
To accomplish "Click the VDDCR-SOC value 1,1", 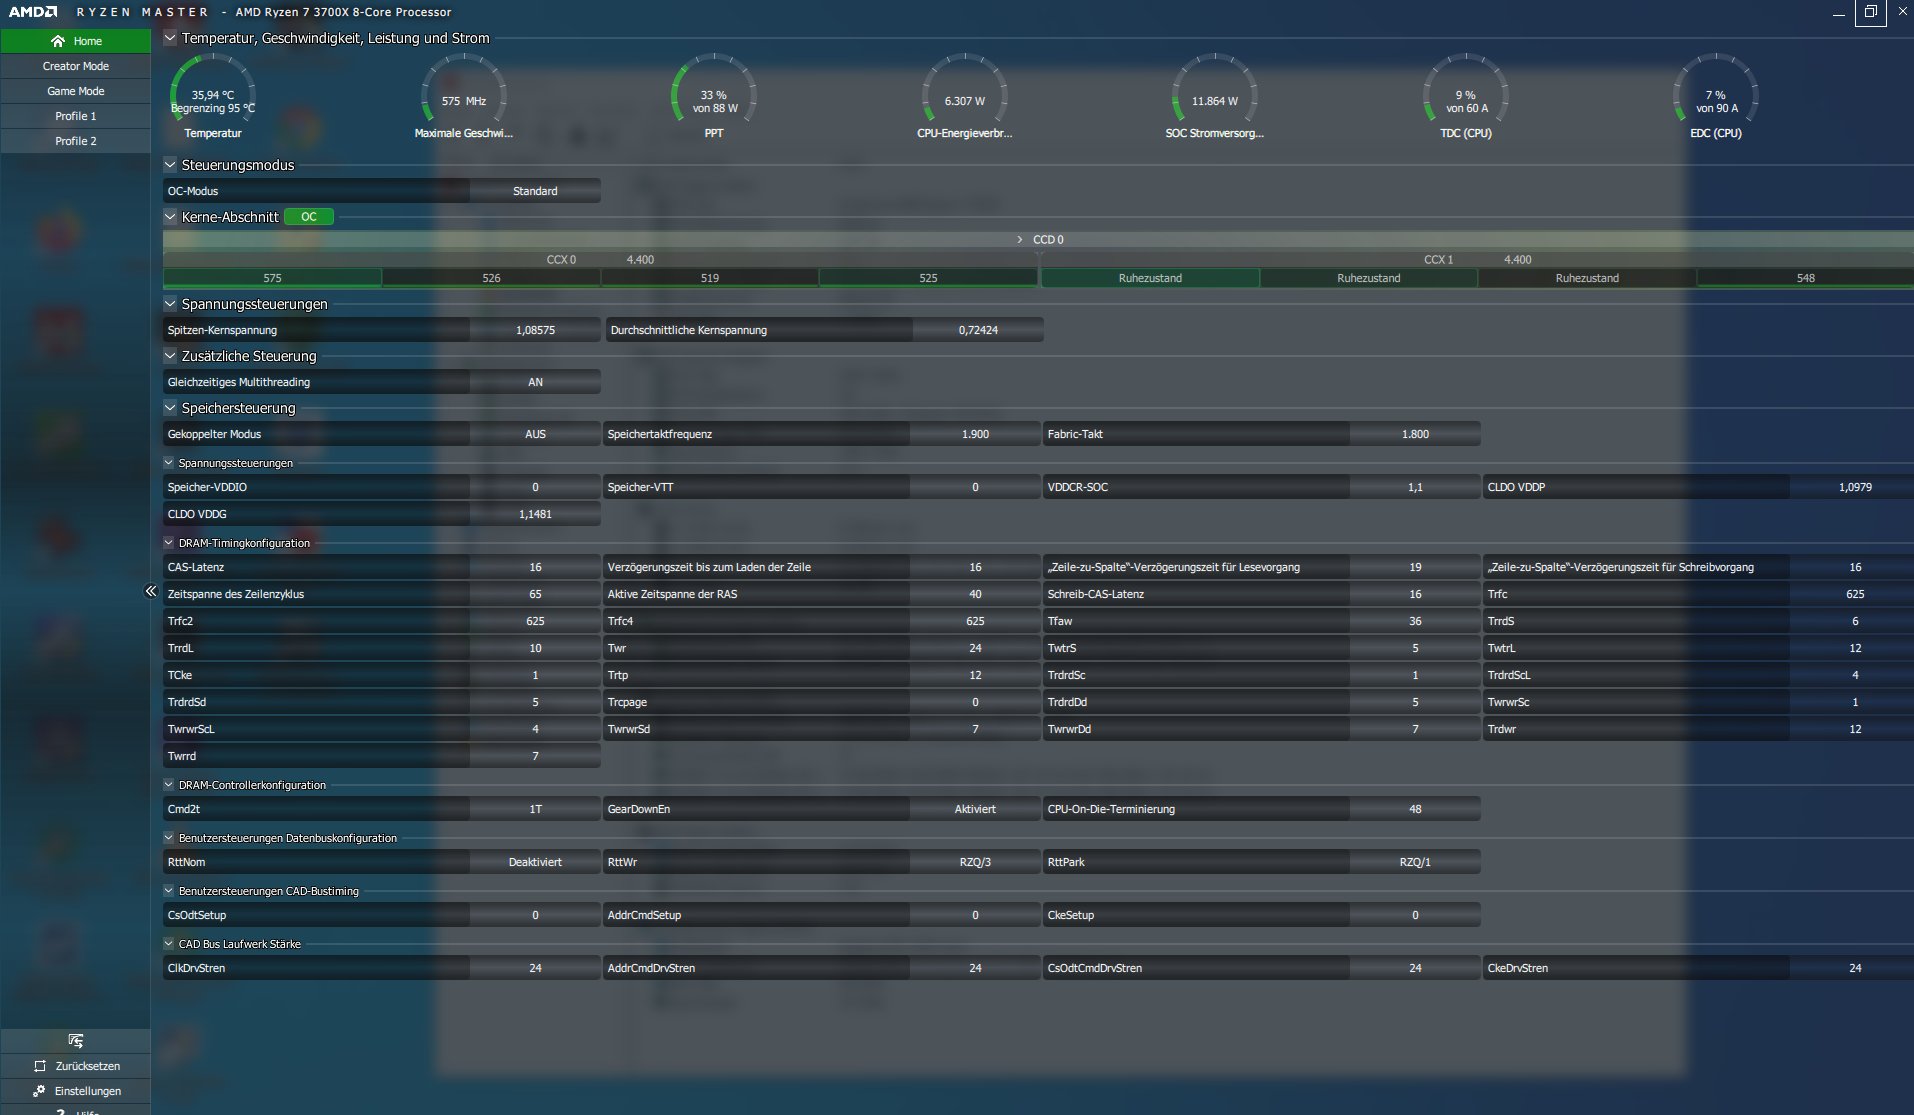I will (1415, 487).
